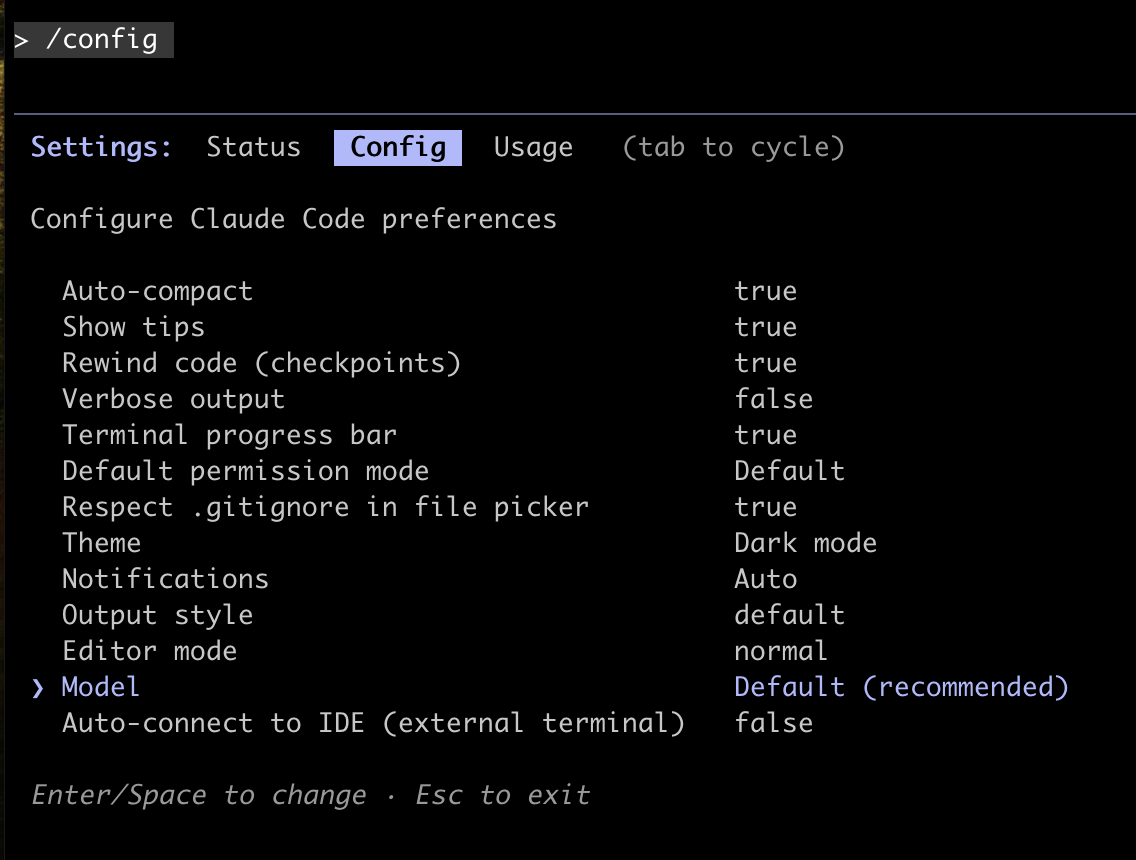The width and height of the screenshot is (1136, 860).
Task: Select the highlighted Config tab
Action: (x=397, y=147)
